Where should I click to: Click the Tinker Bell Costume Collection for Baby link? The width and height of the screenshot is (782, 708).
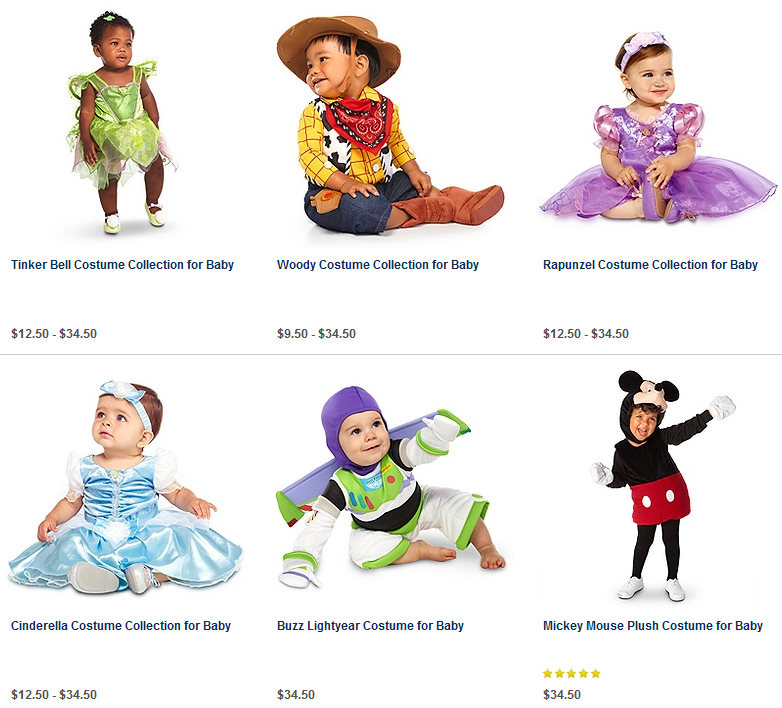click(x=122, y=265)
